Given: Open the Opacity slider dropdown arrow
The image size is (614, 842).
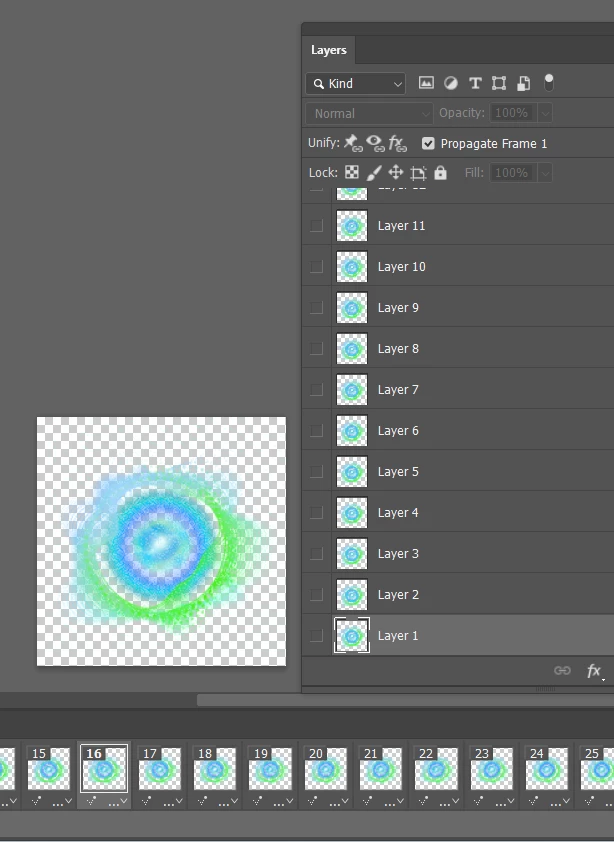Looking at the screenshot, I should (545, 113).
